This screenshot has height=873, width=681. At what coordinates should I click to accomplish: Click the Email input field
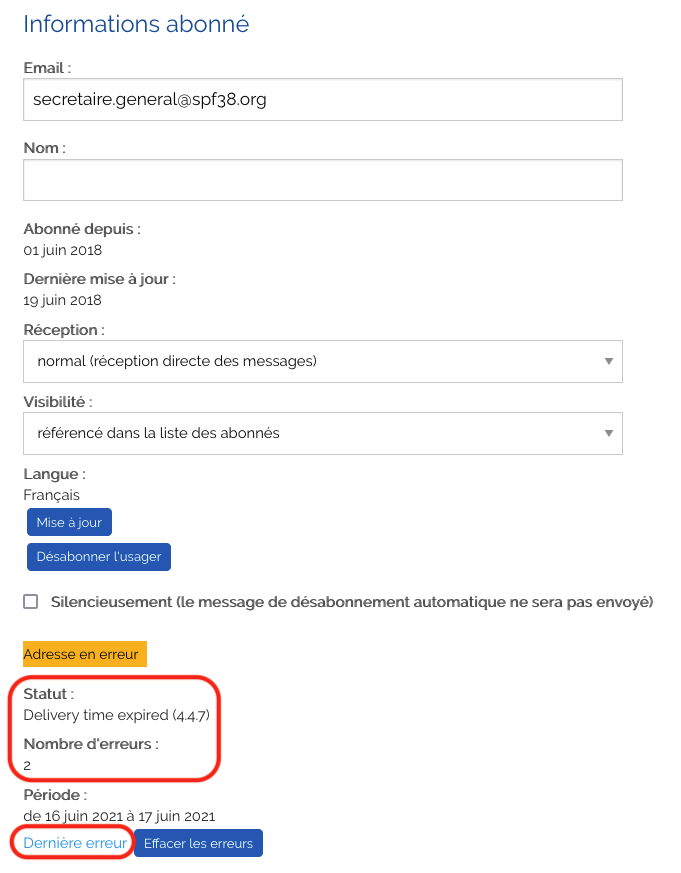coord(322,100)
